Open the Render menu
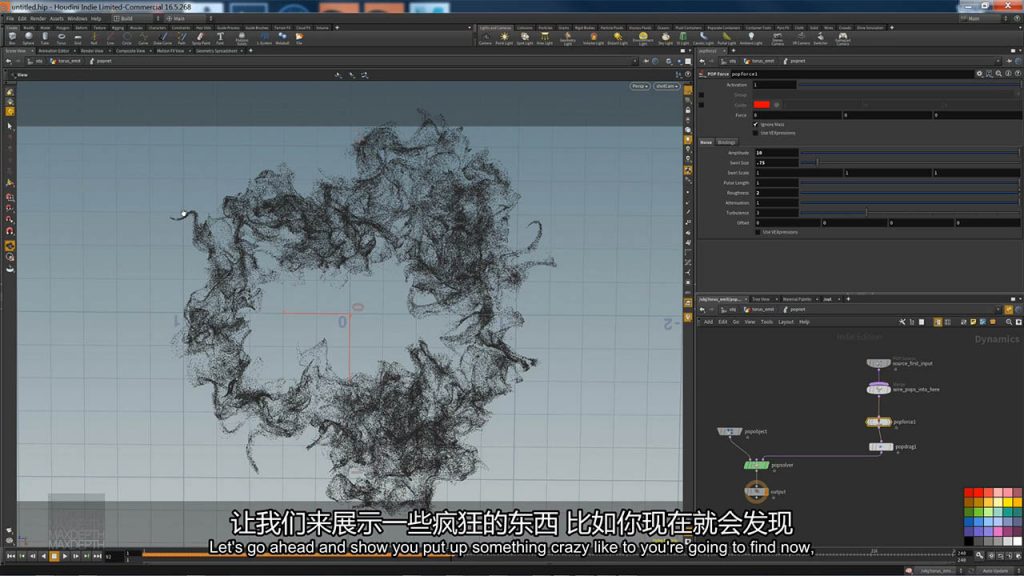Screen dimensions: 1024x576 [38, 18]
